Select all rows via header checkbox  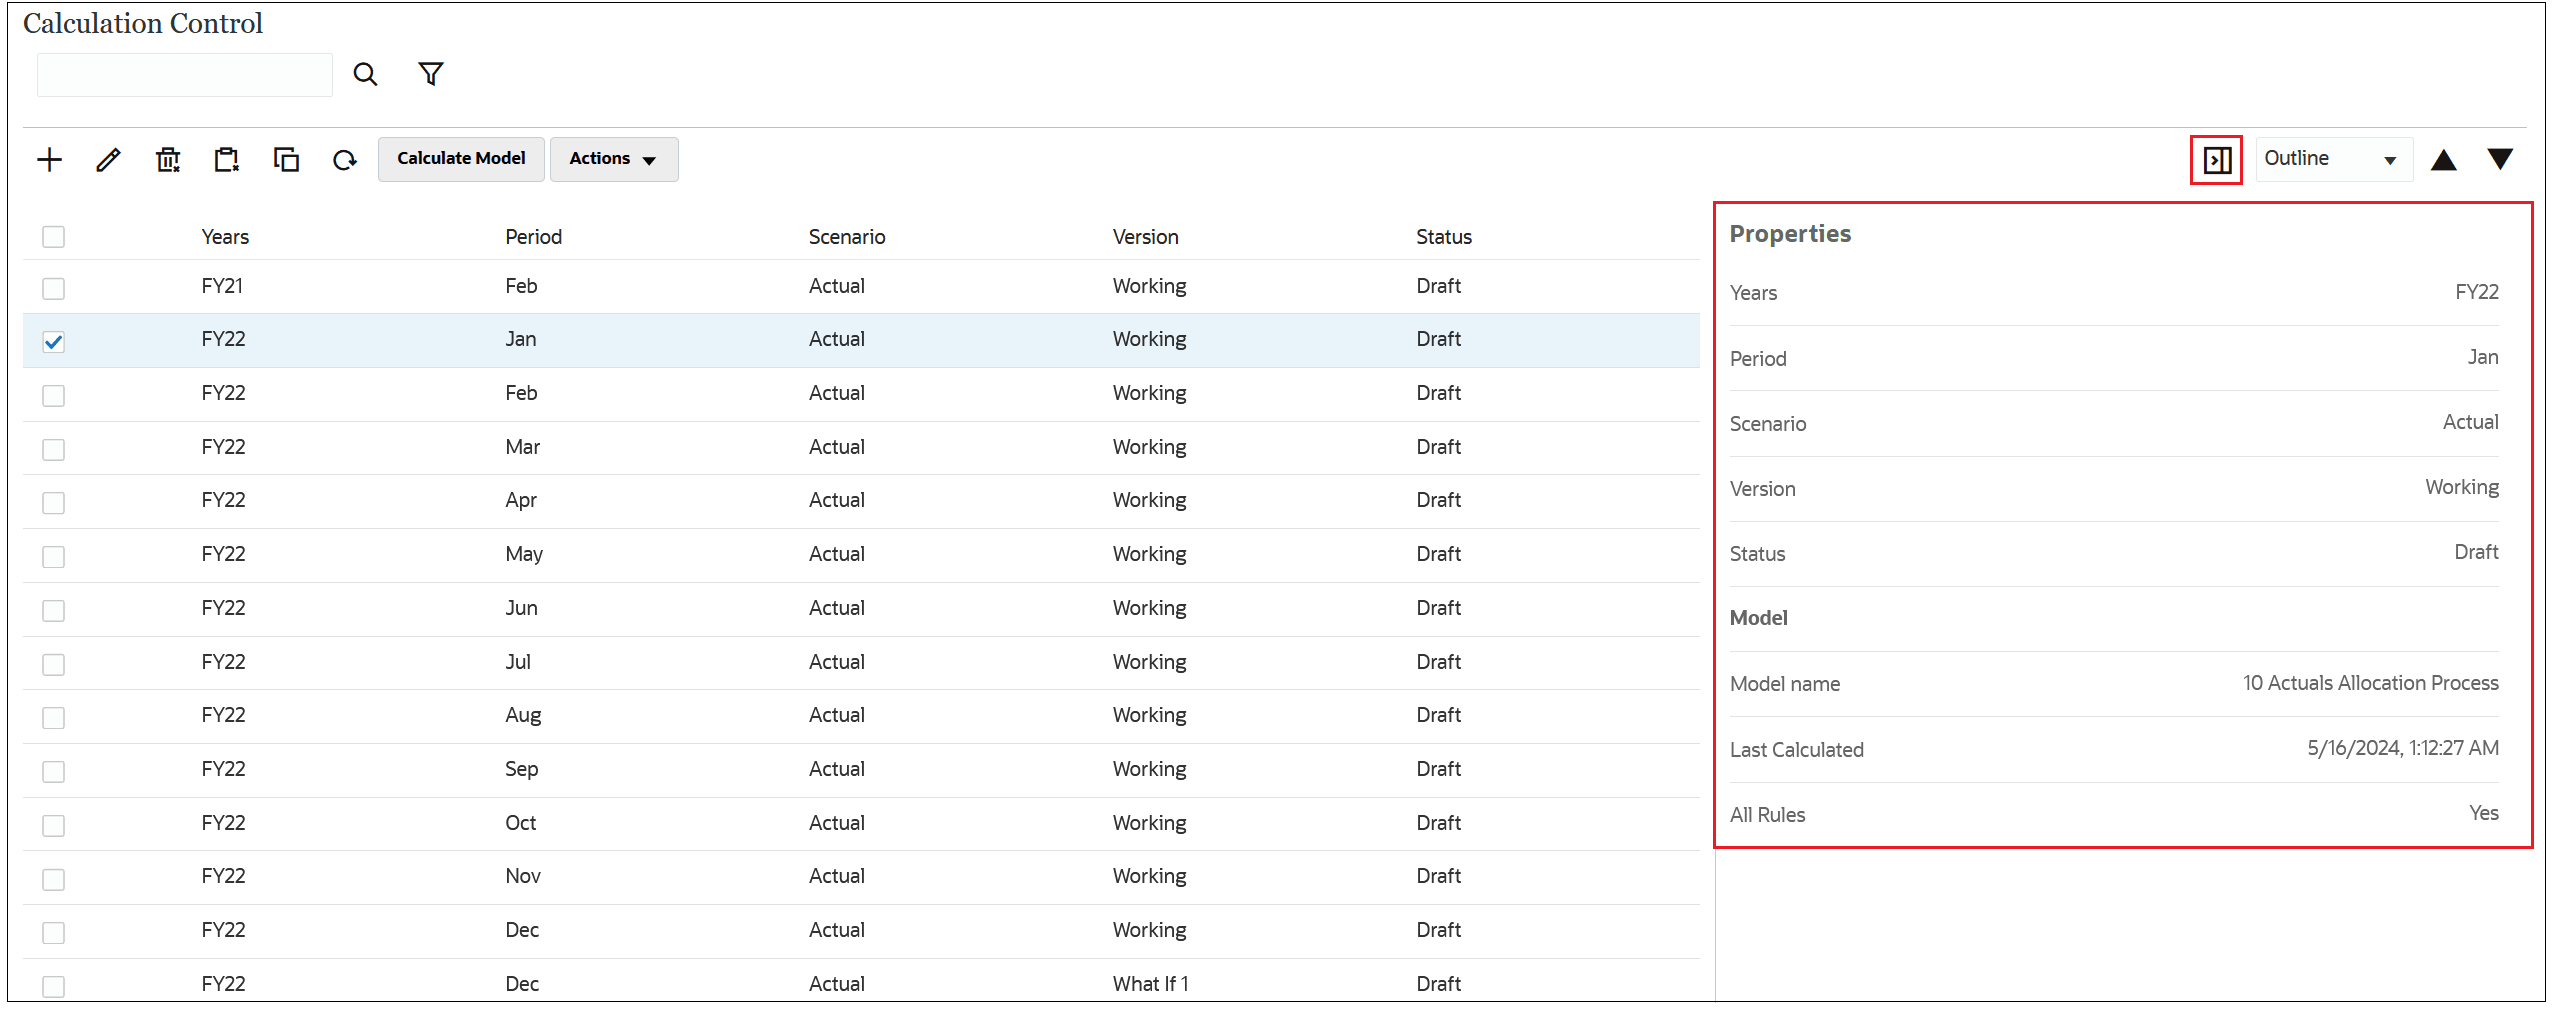coord(53,236)
